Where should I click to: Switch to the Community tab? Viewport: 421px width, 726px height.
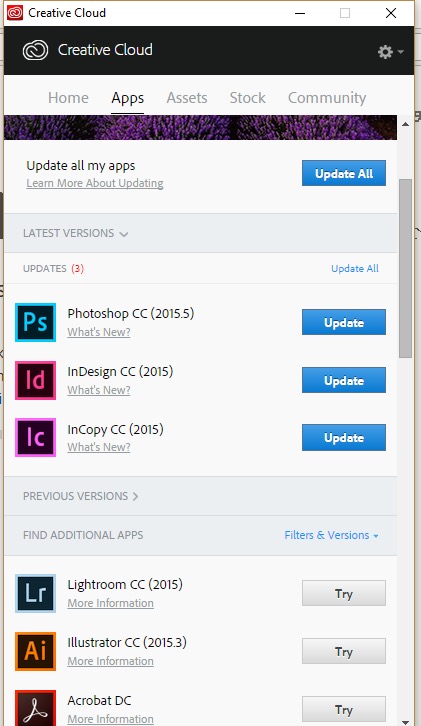[x=327, y=98]
